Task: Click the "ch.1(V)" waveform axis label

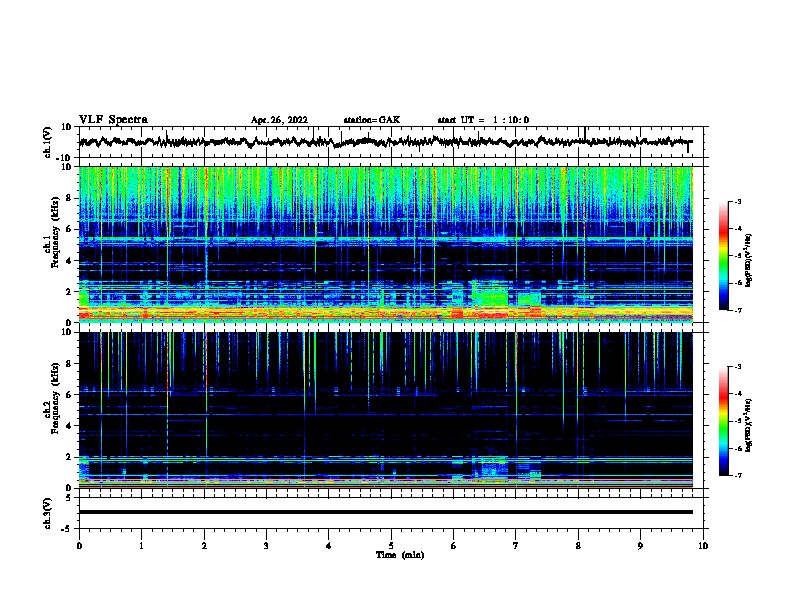Action: click(x=48, y=142)
